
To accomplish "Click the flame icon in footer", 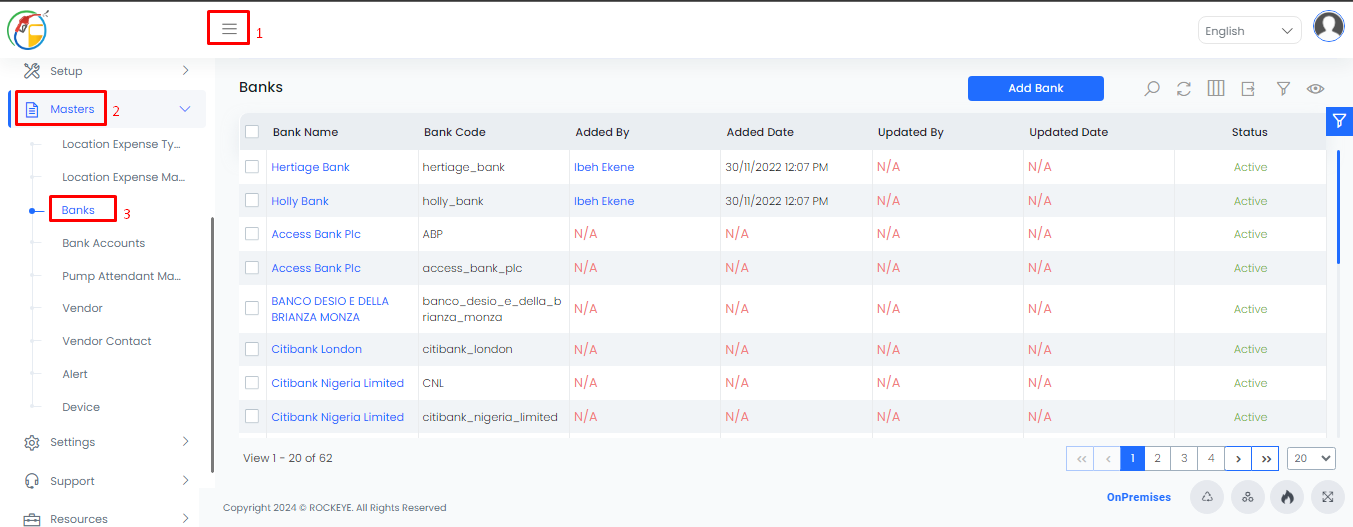I will point(1287,496).
